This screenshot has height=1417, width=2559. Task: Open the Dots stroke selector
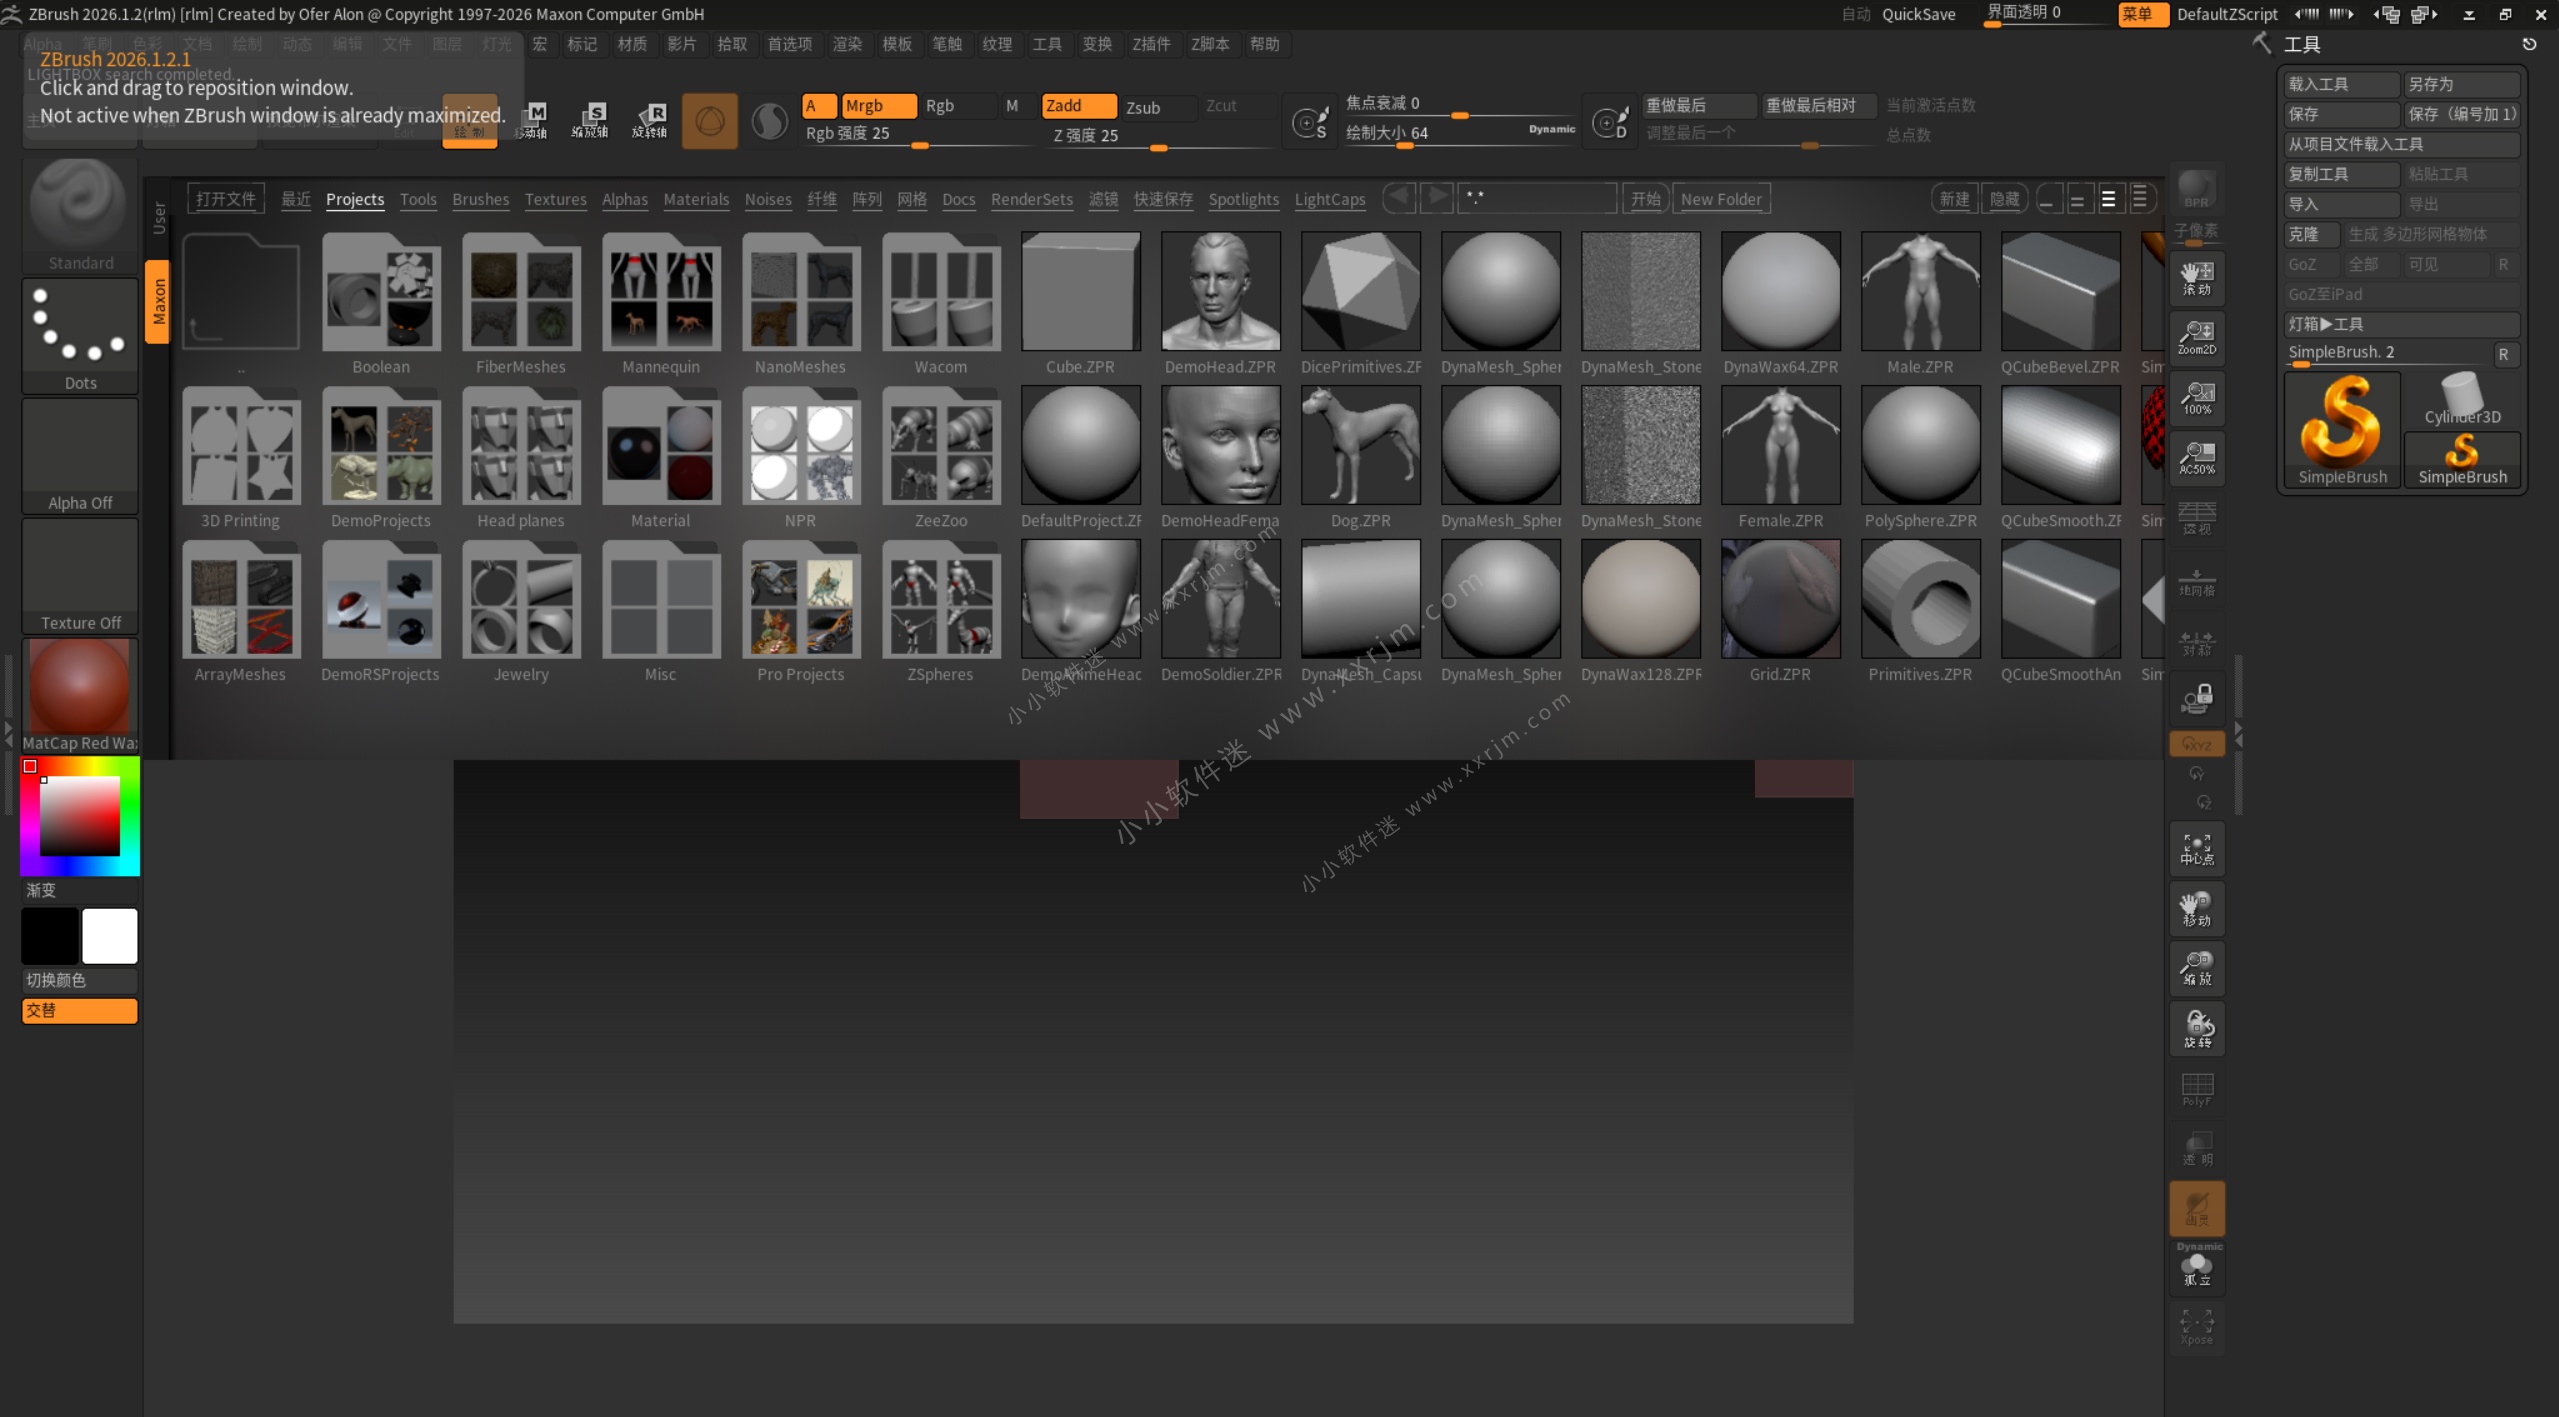coord(79,334)
